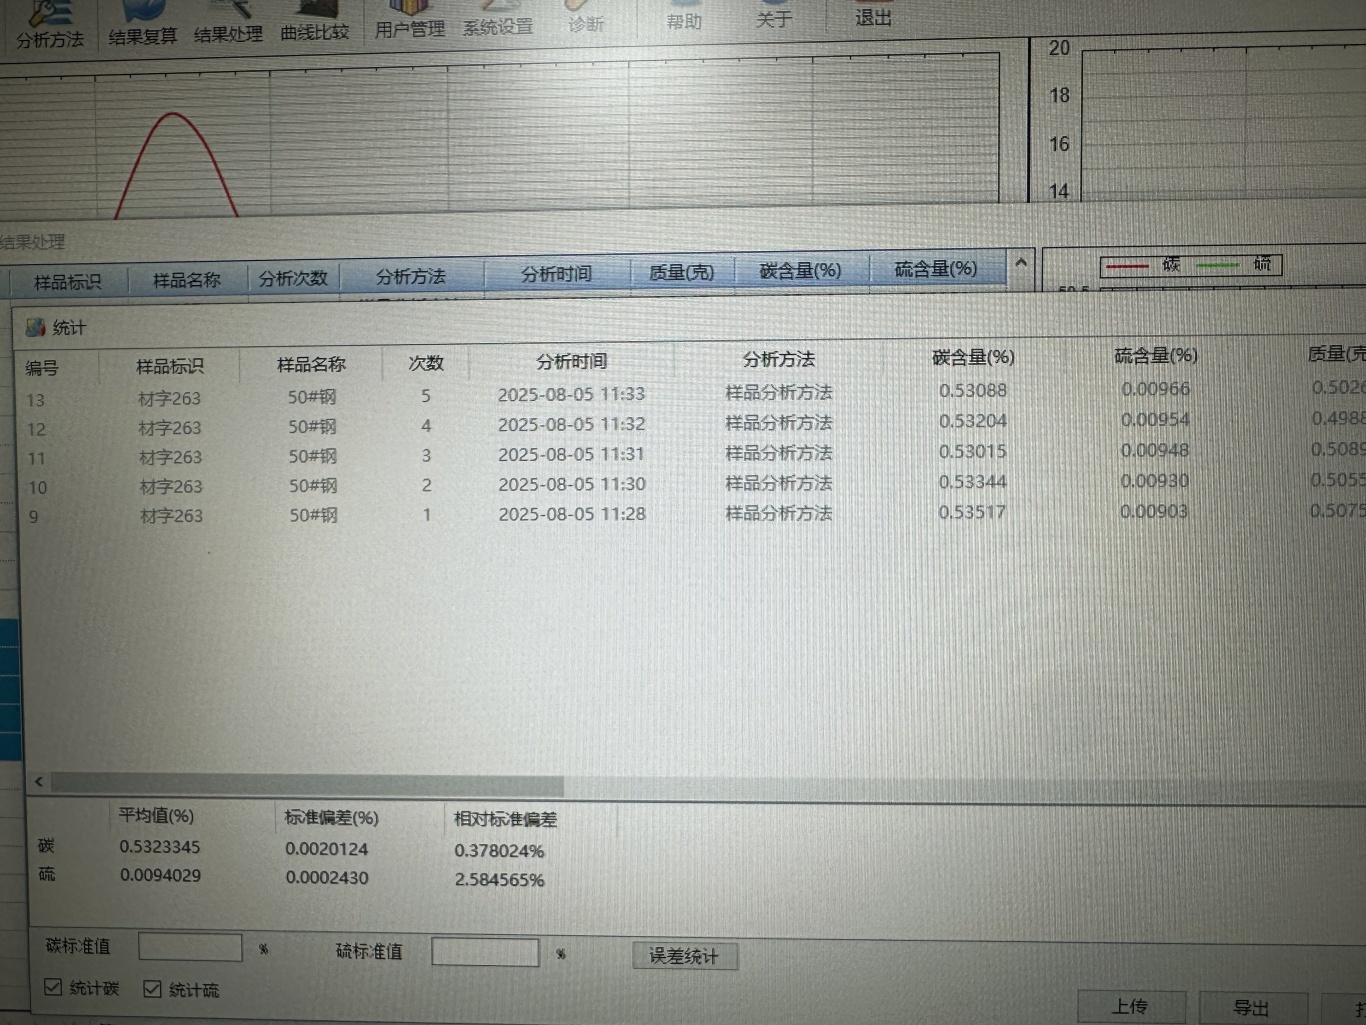Click the 结果复算 toolbar icon

point(142,25)
